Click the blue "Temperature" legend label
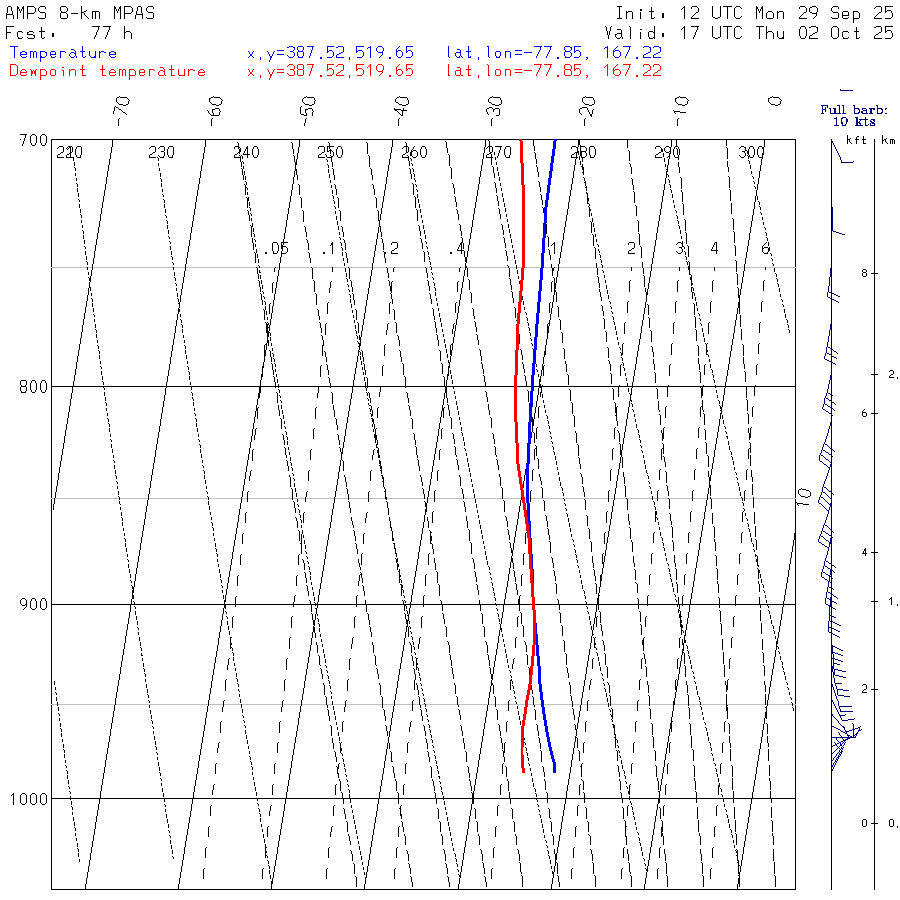The height and width of the screenshot is (900, 900). click(x=63, y=53)
